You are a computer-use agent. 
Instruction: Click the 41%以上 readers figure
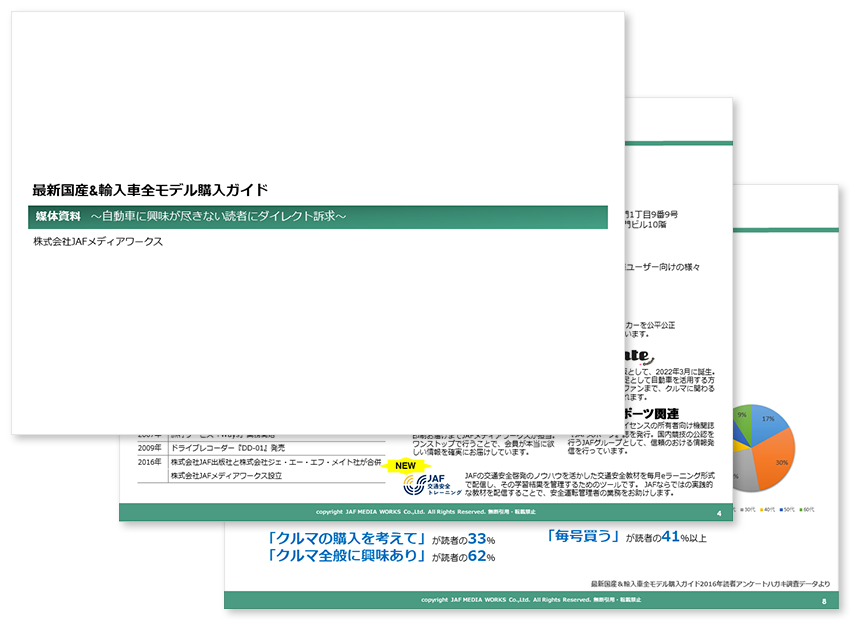(684, 537)
